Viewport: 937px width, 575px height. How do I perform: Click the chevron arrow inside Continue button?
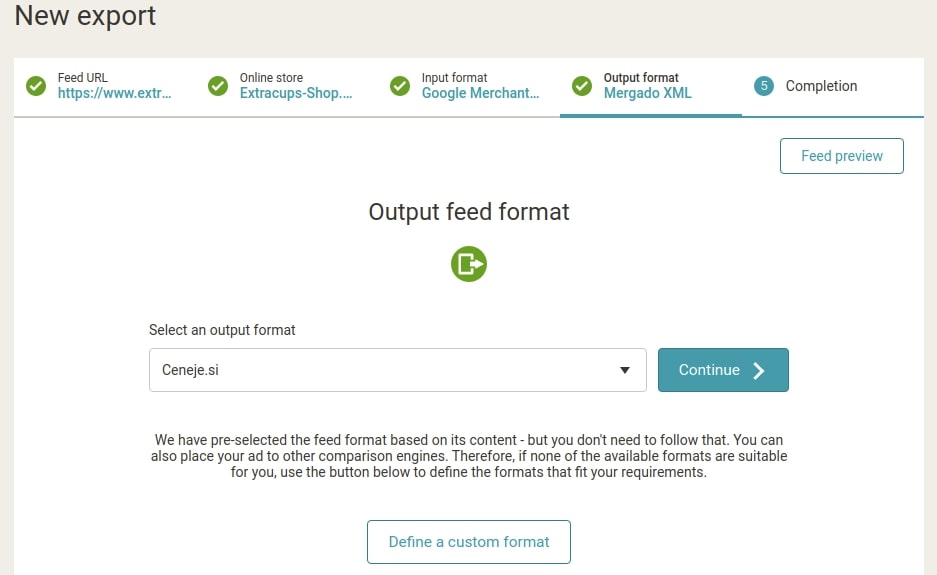[x=759, y=371]
